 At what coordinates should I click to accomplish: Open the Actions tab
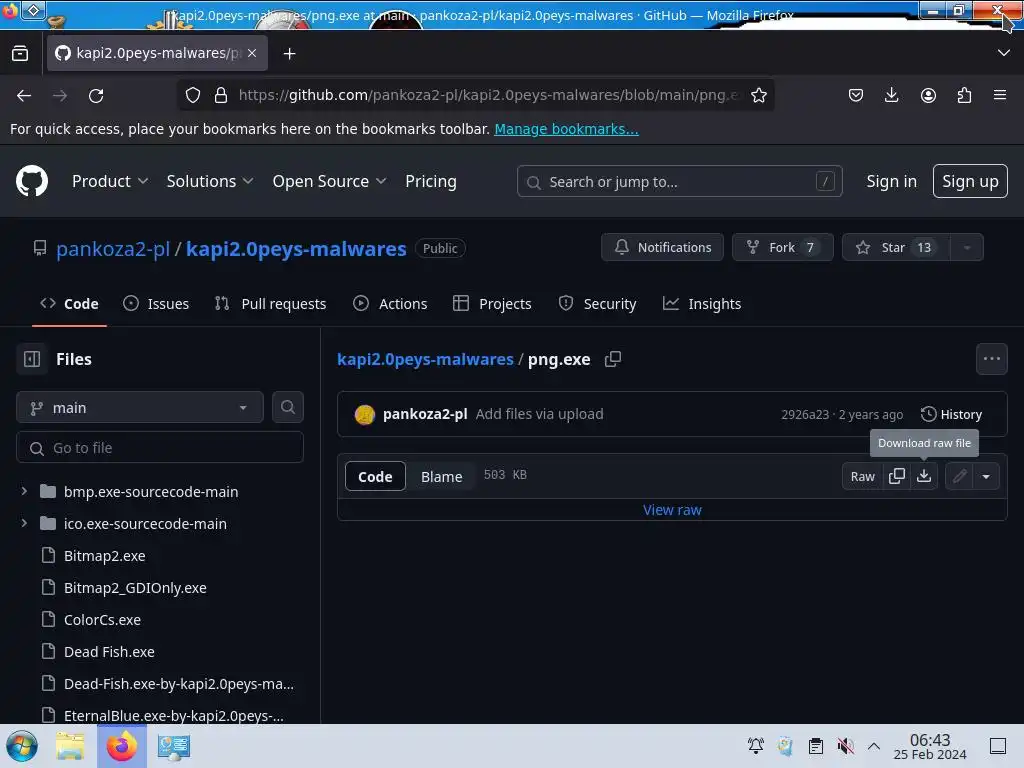pos(390,304)
